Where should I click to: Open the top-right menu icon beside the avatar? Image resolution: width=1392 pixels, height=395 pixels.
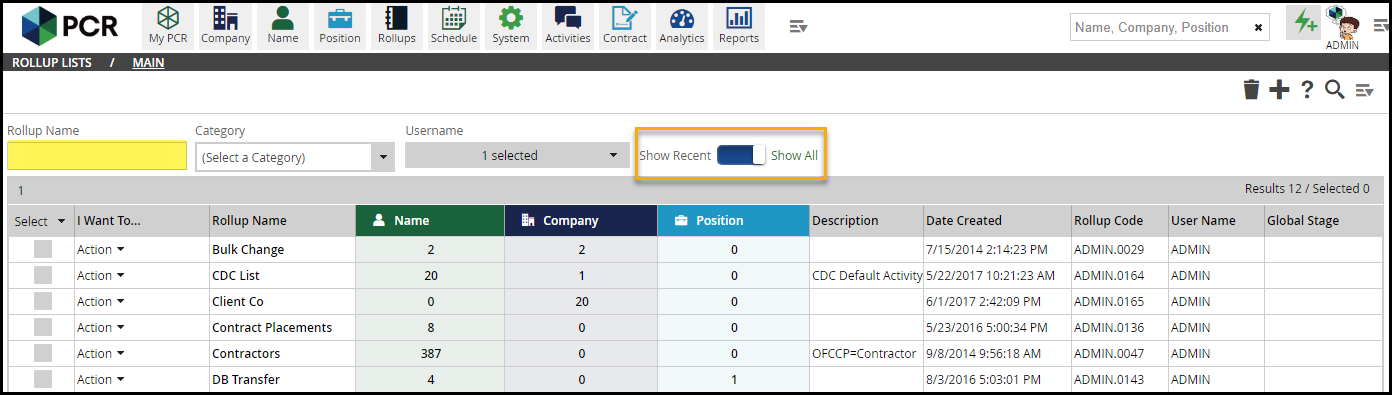(1380, 27)
